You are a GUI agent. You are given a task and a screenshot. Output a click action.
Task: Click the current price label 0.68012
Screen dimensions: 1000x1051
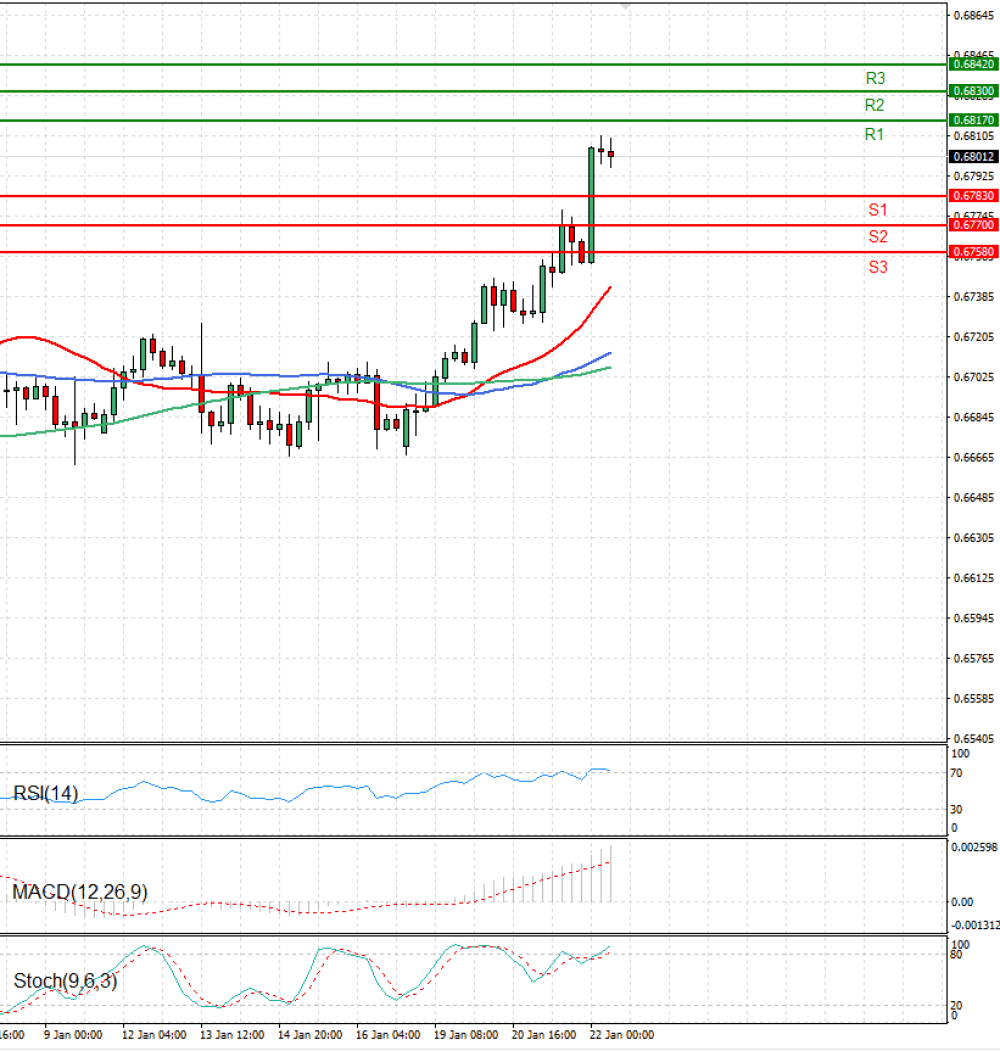click(x=973, y=154)
